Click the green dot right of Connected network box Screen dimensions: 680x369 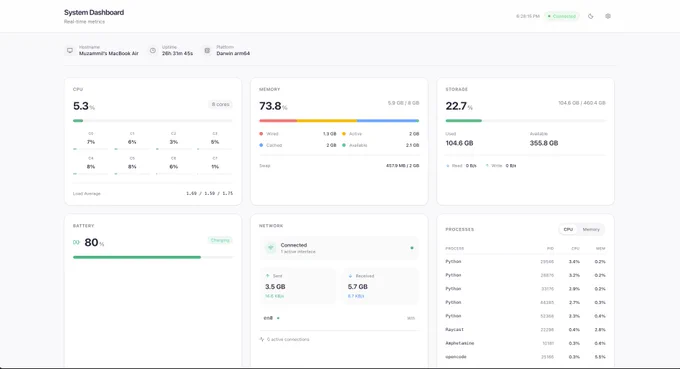pos(412,248)
